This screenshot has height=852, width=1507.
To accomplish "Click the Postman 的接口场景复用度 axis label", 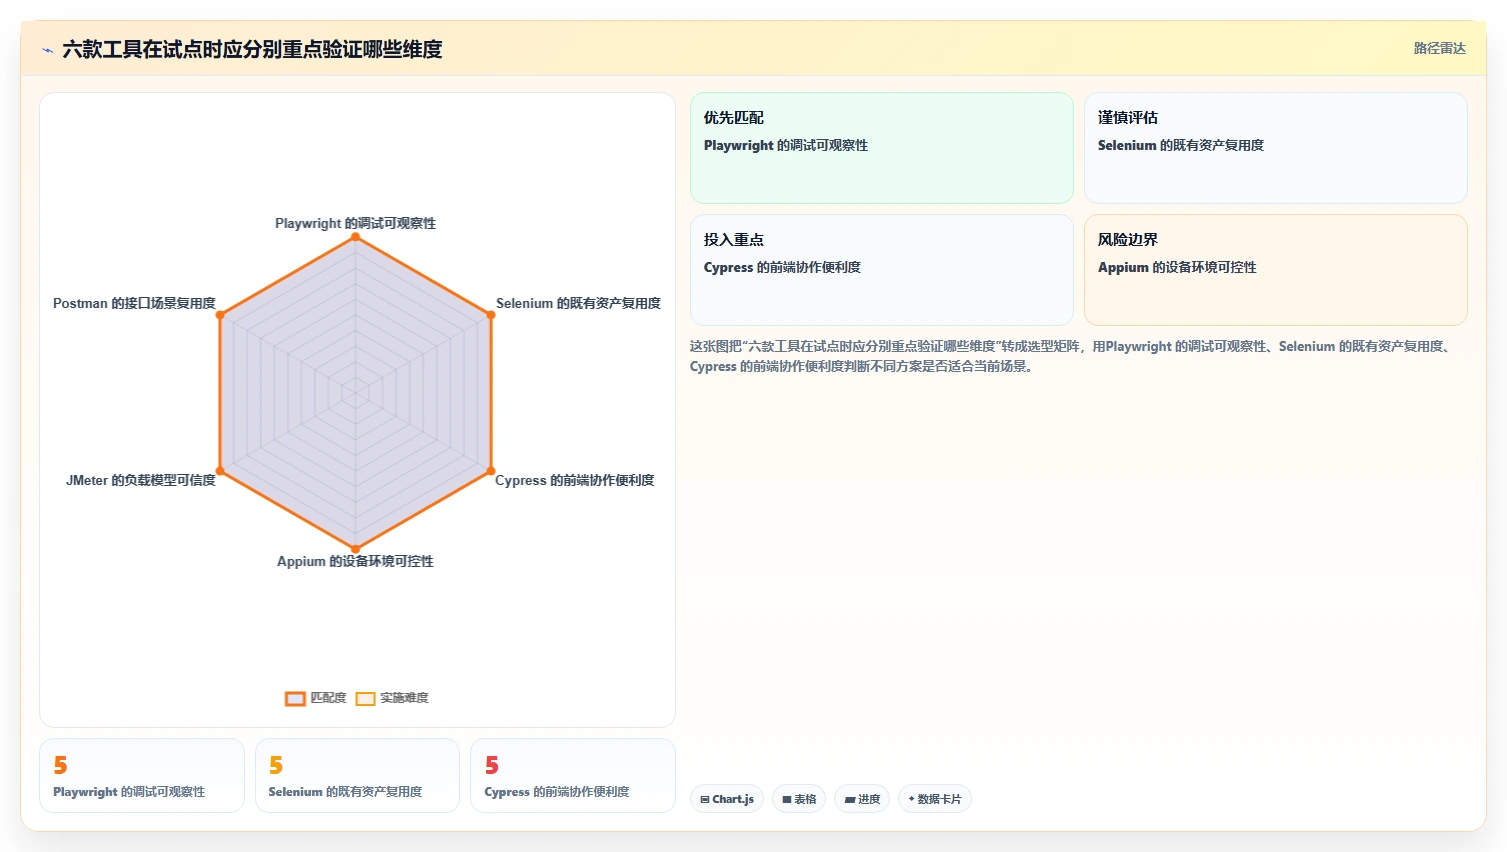I will (134, 303).
